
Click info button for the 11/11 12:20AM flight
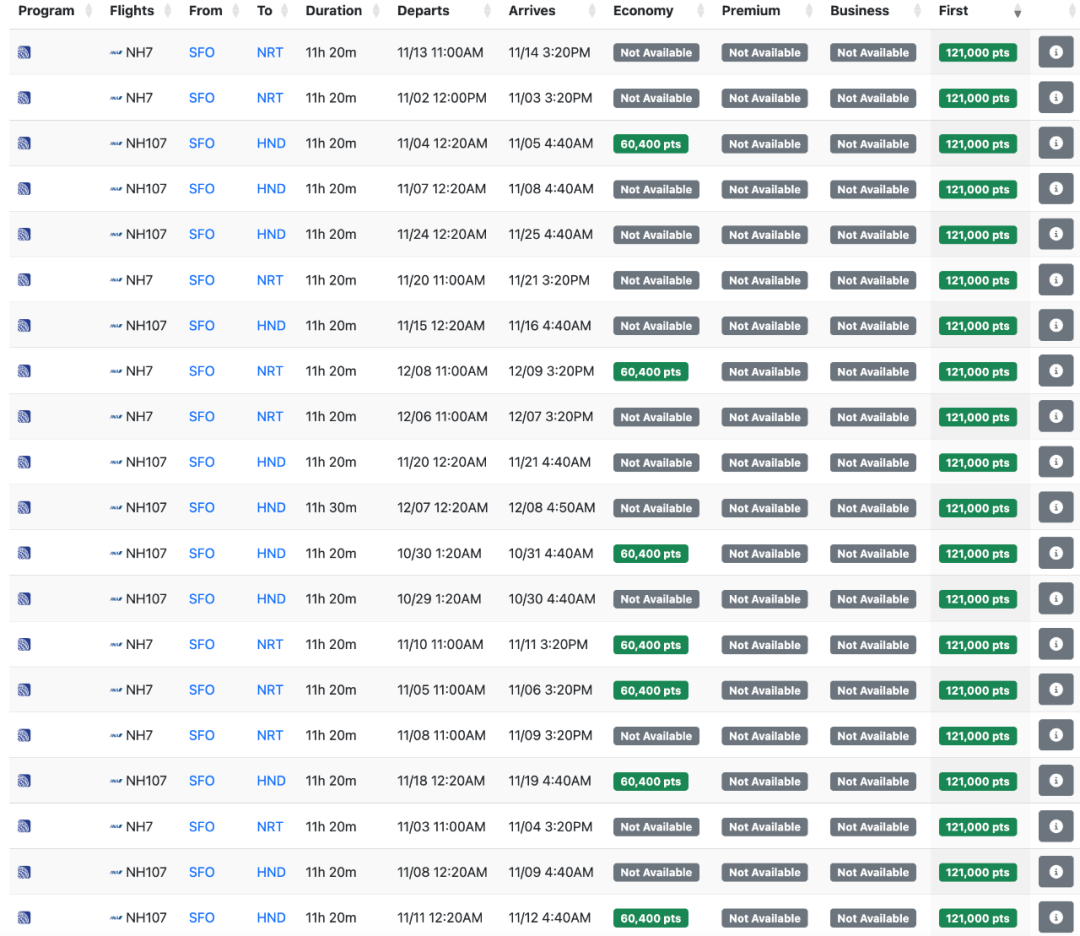1055,917
